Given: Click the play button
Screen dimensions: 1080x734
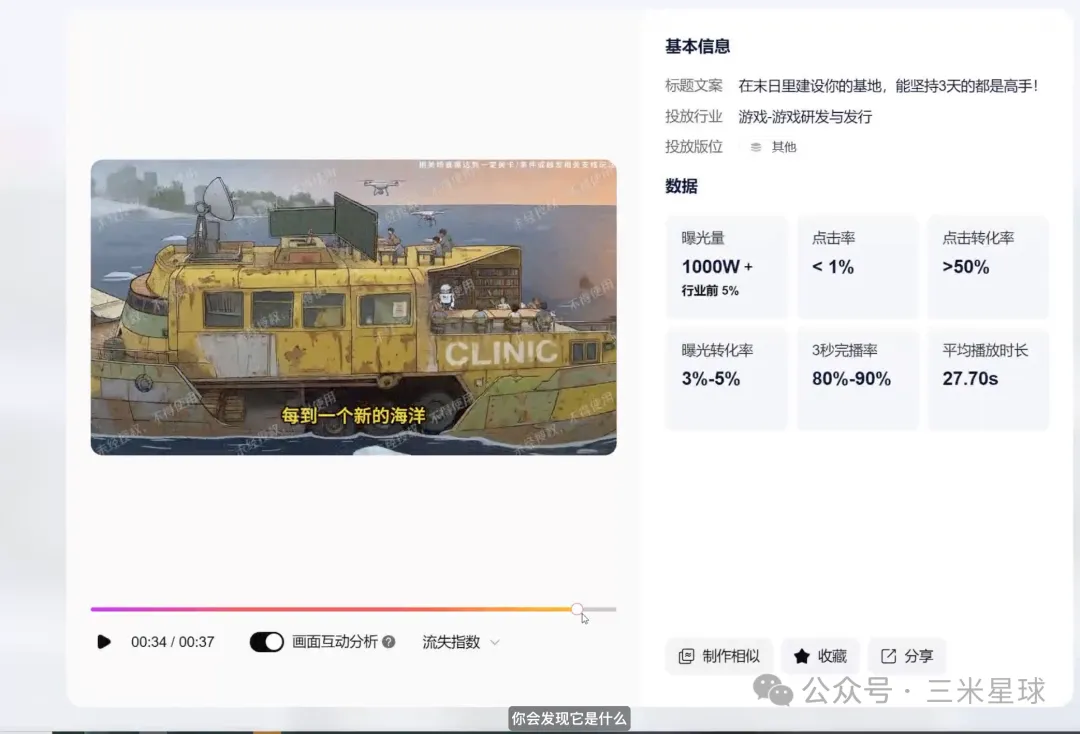Looking at the screenshot, I should click(104, 642).
